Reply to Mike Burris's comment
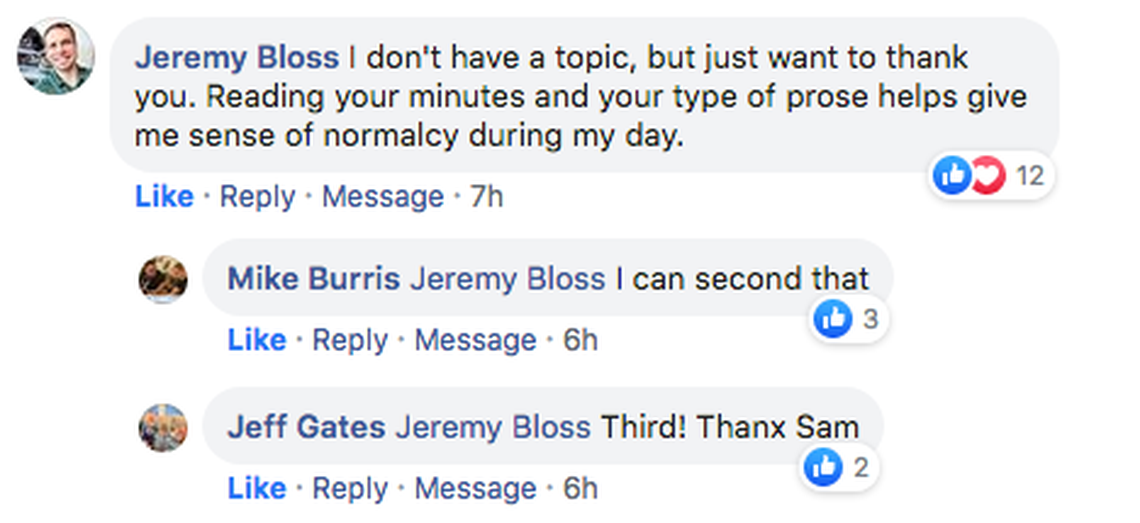1140x523 pixels. (x=350, y=340)
